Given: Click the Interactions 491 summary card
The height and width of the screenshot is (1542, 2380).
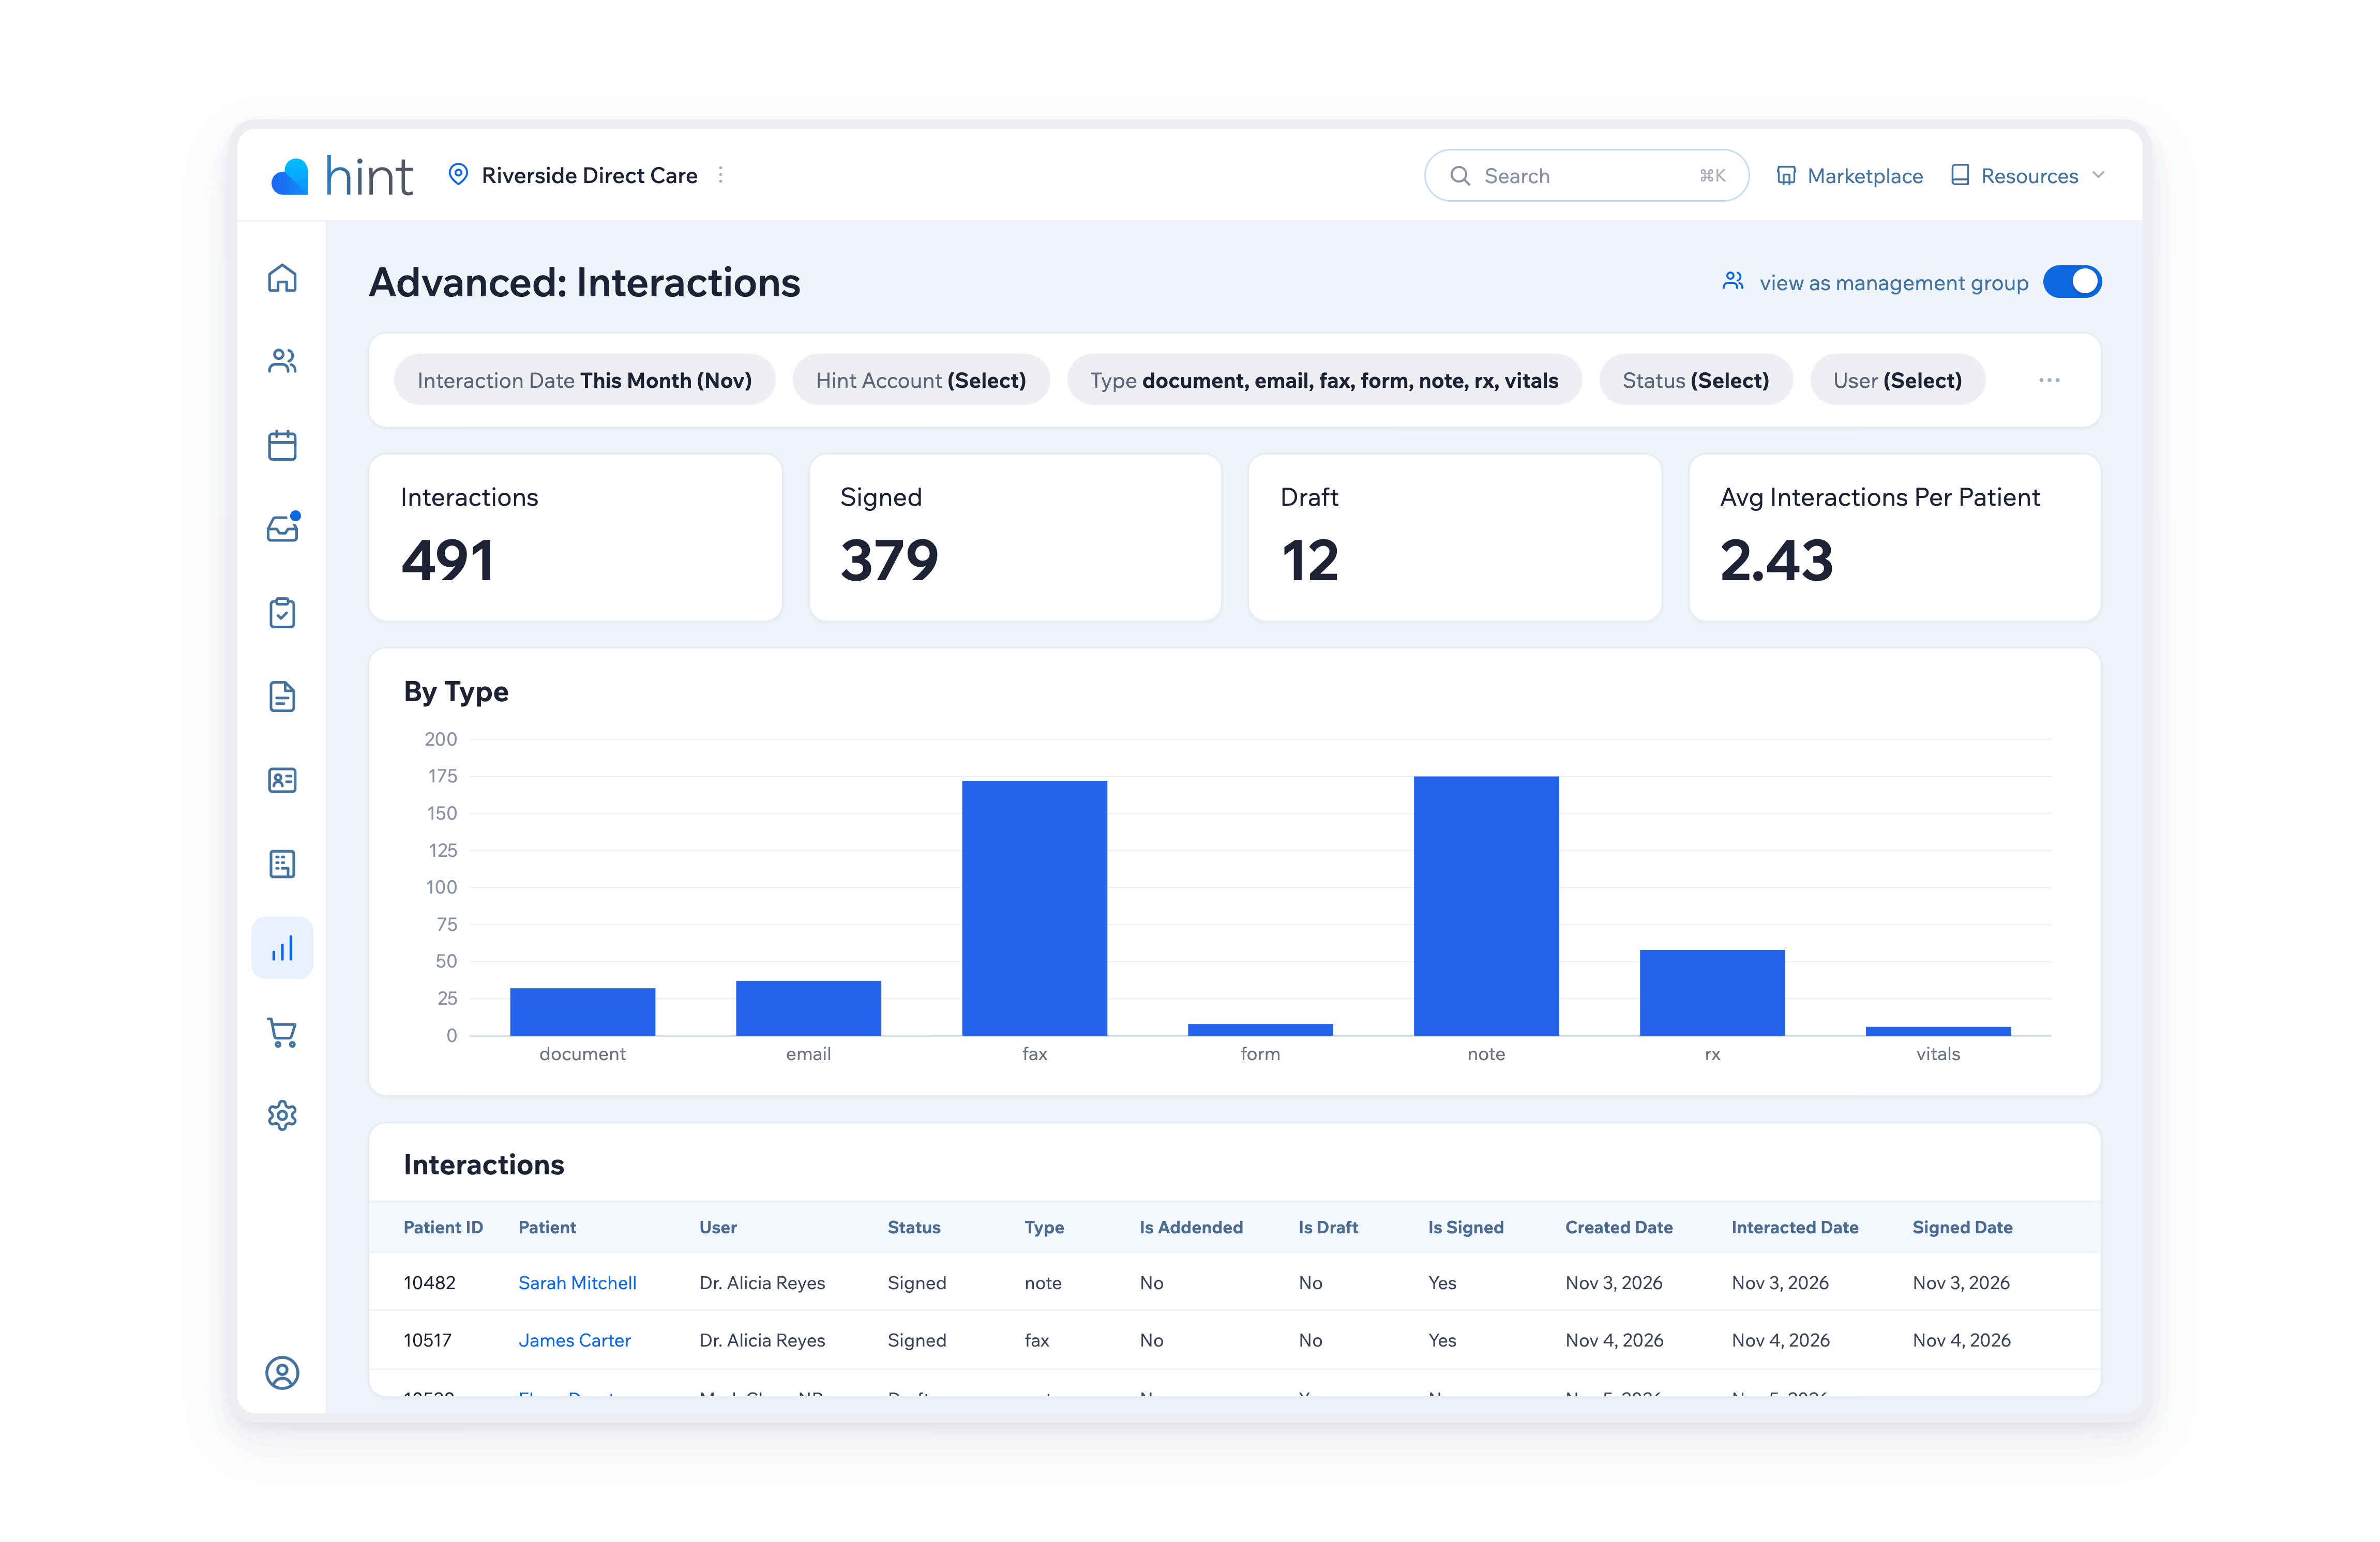Looking at the screenshot, I should 575,538.
